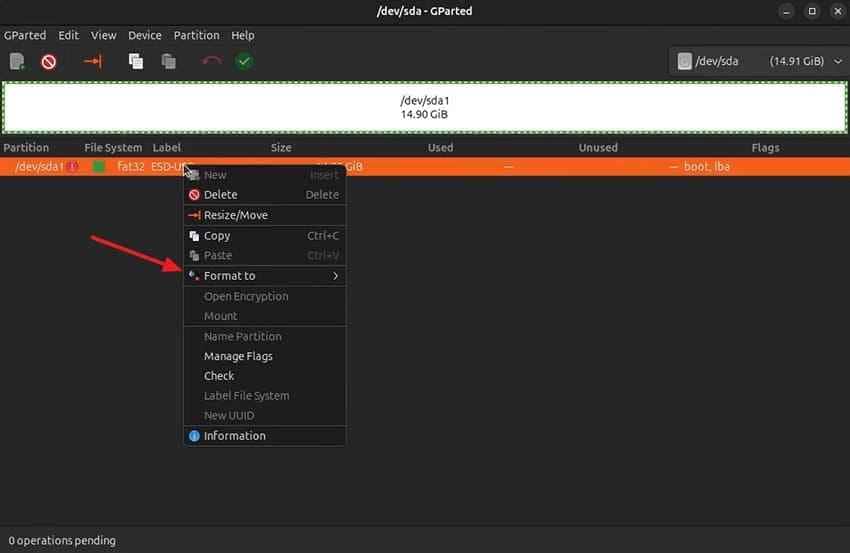The image size is (850, 553).
Task: Click the disk icon in device selector
Action: pos(685,61)
